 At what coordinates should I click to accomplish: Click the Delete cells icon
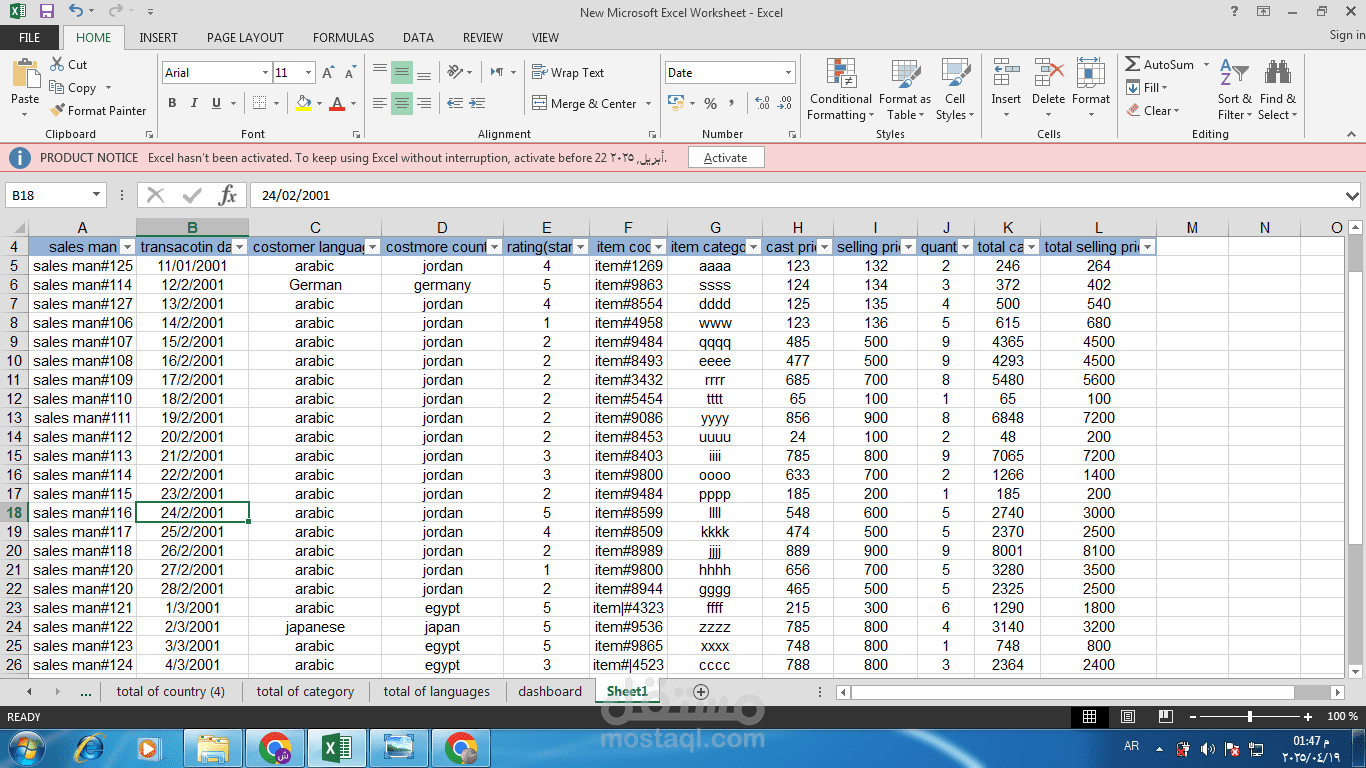pos(1048,74)
